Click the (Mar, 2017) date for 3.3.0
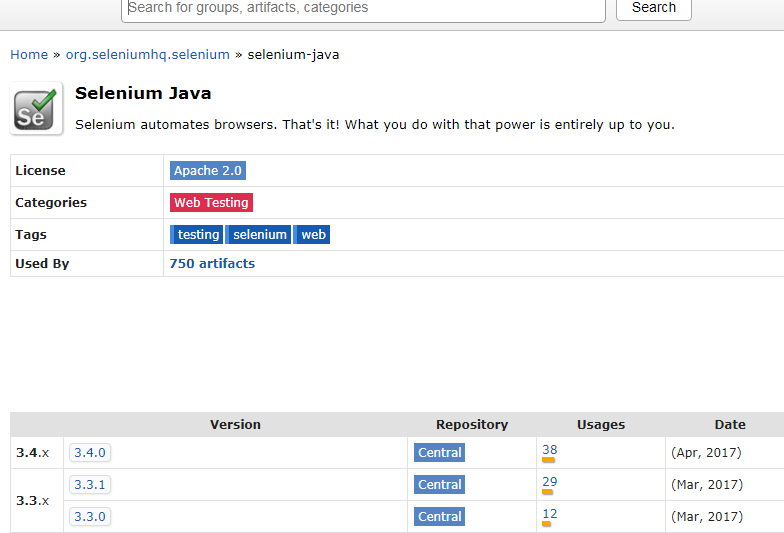This screenshot has height=533, width=784. tap(706, 516)
